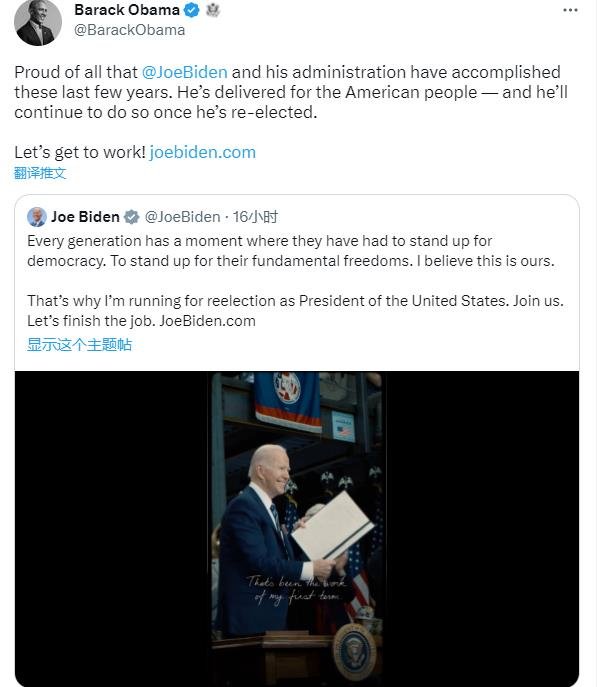Image resolution: width=597 pixels, height=687 pixels.
Task: Click Joe Biden's small profile avatar
Action: [37, 217]
